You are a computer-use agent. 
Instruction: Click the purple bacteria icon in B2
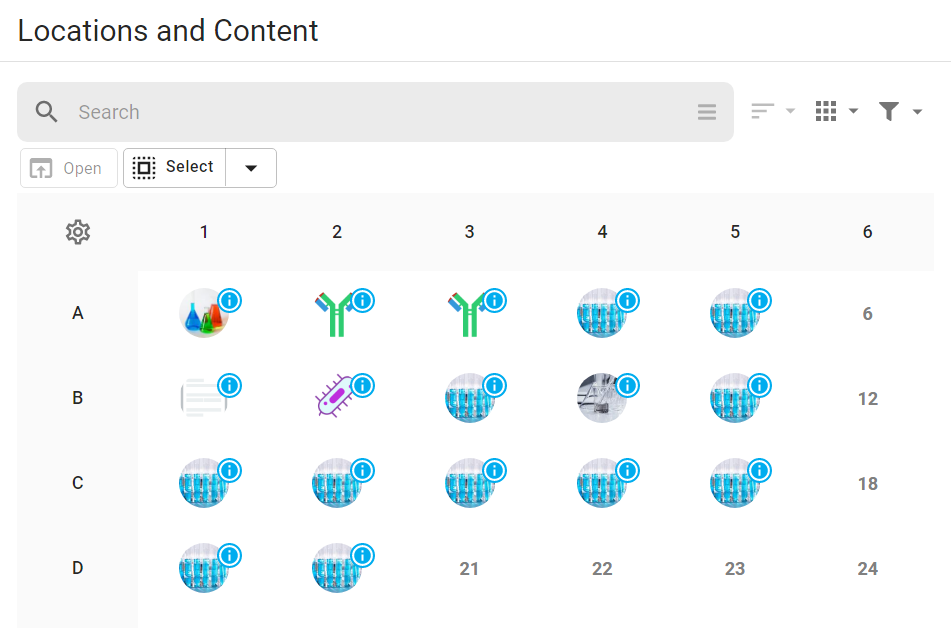334,396
